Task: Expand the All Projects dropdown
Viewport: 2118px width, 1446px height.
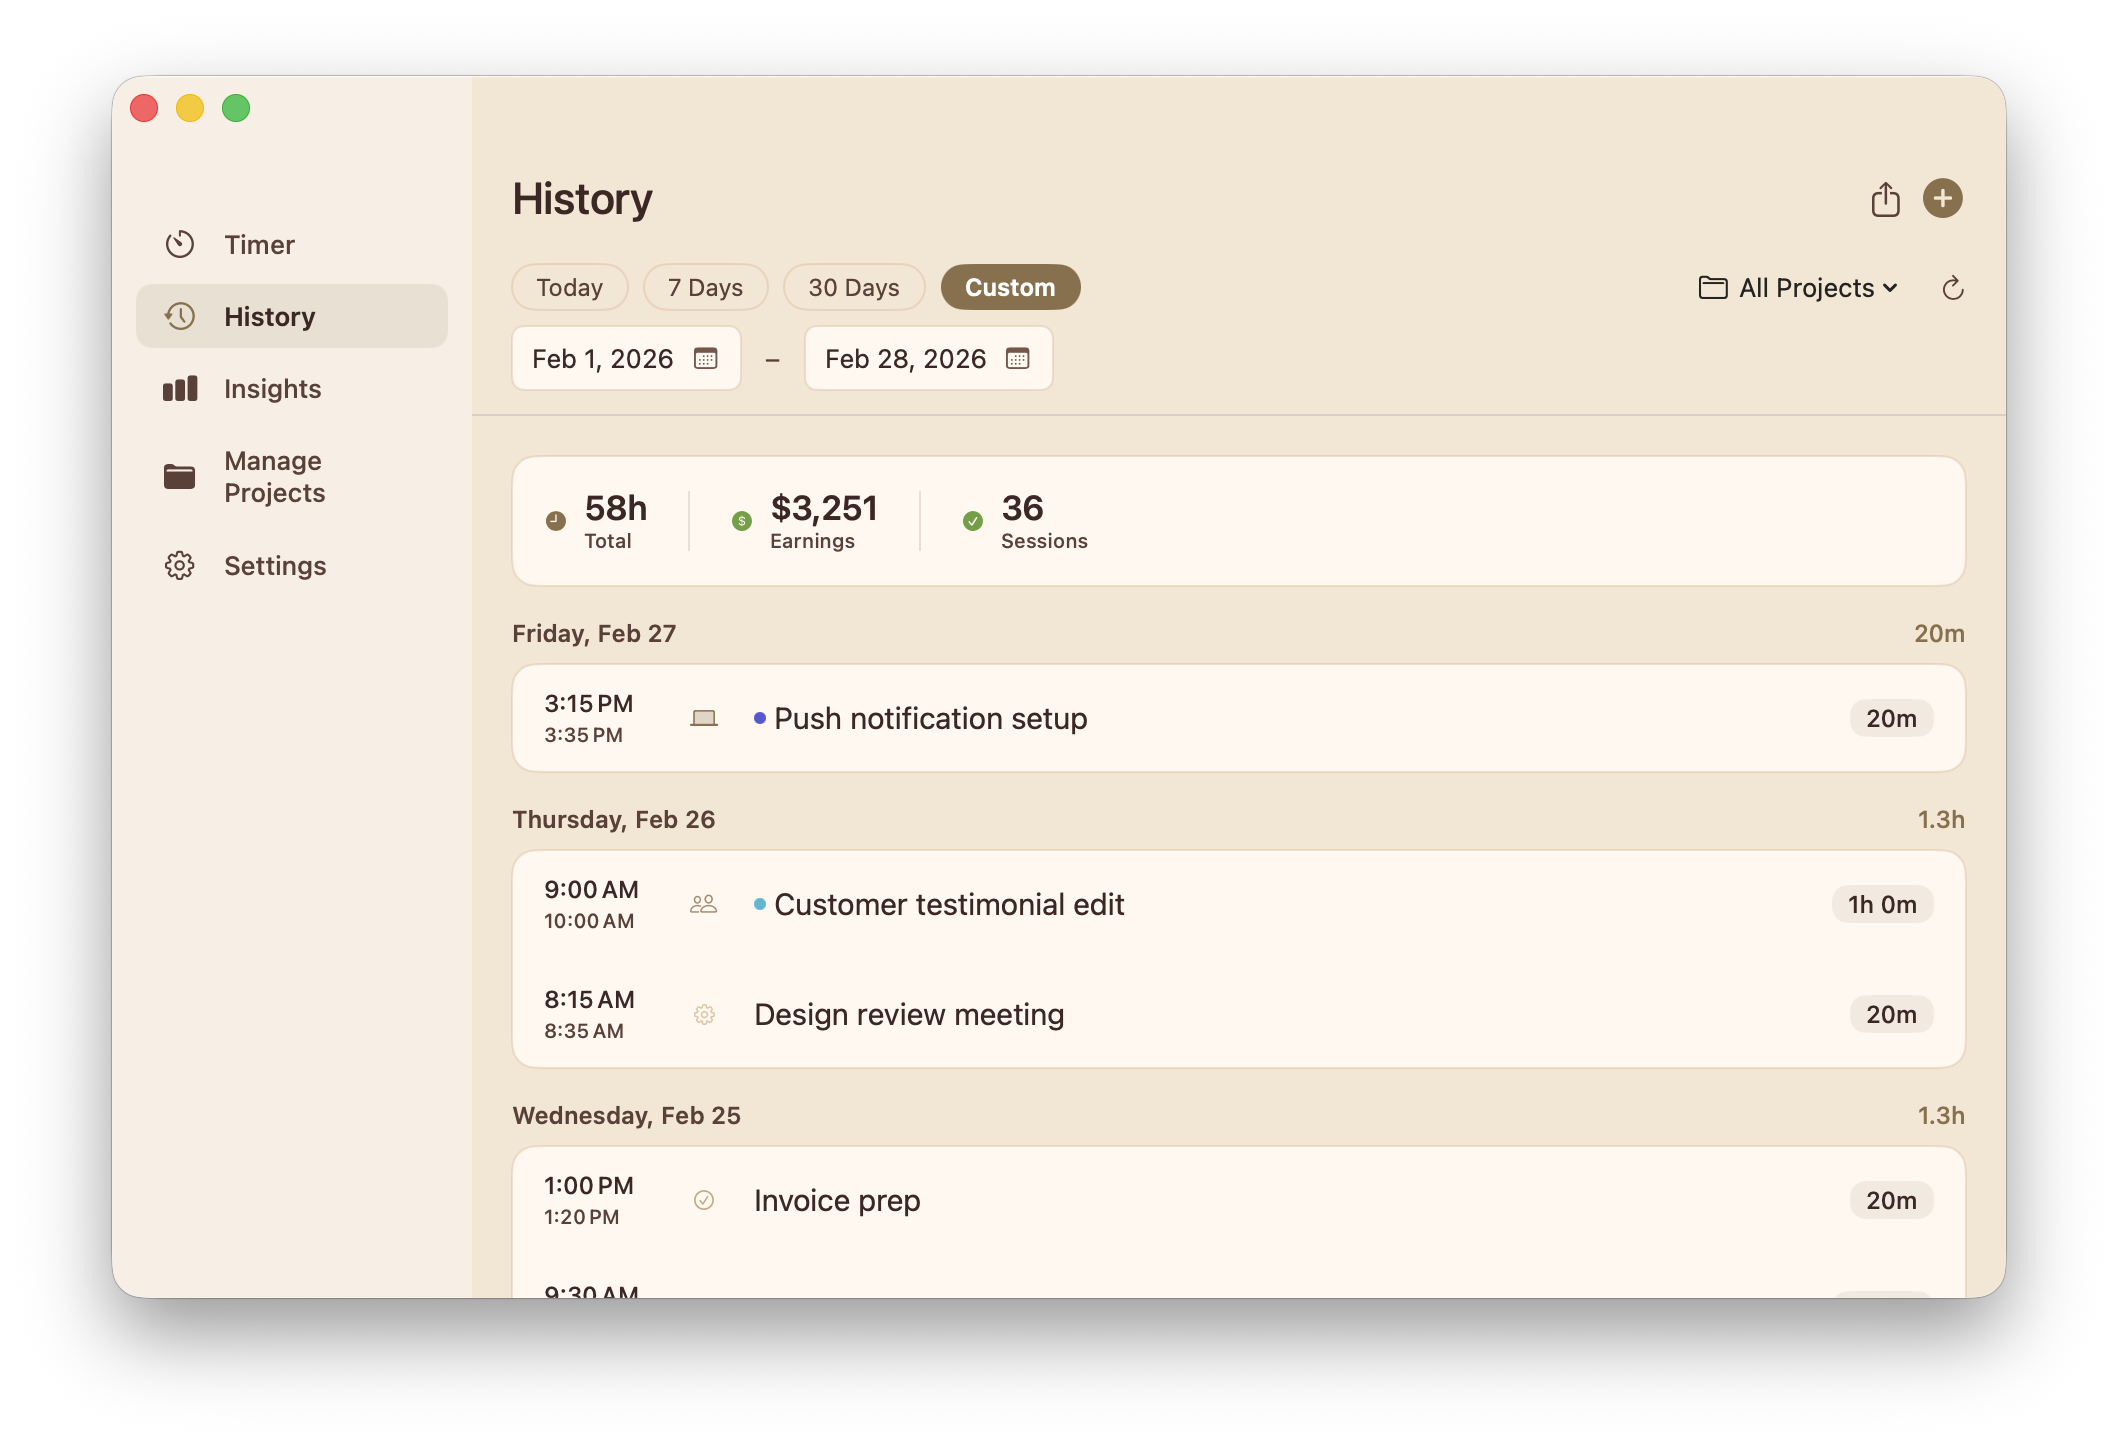Action: point(1798,288)
